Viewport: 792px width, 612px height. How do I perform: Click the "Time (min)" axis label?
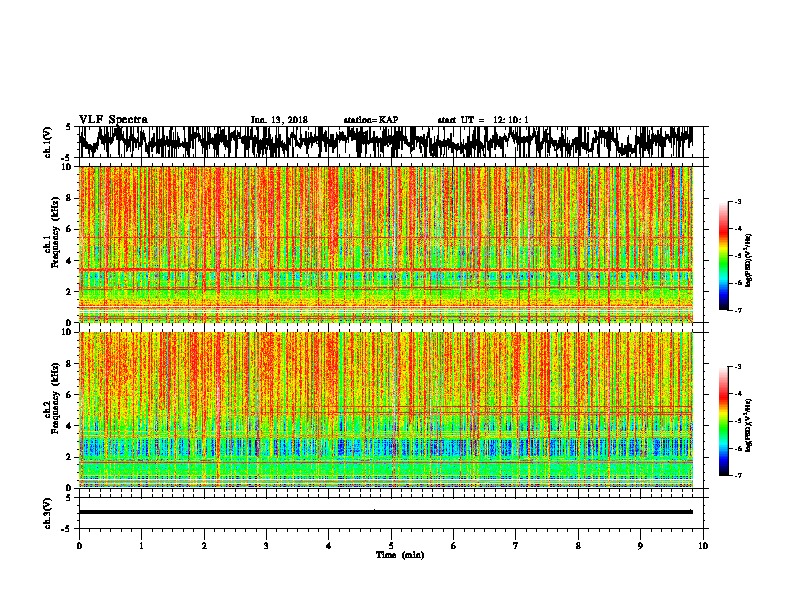click(x=400, y=555)
